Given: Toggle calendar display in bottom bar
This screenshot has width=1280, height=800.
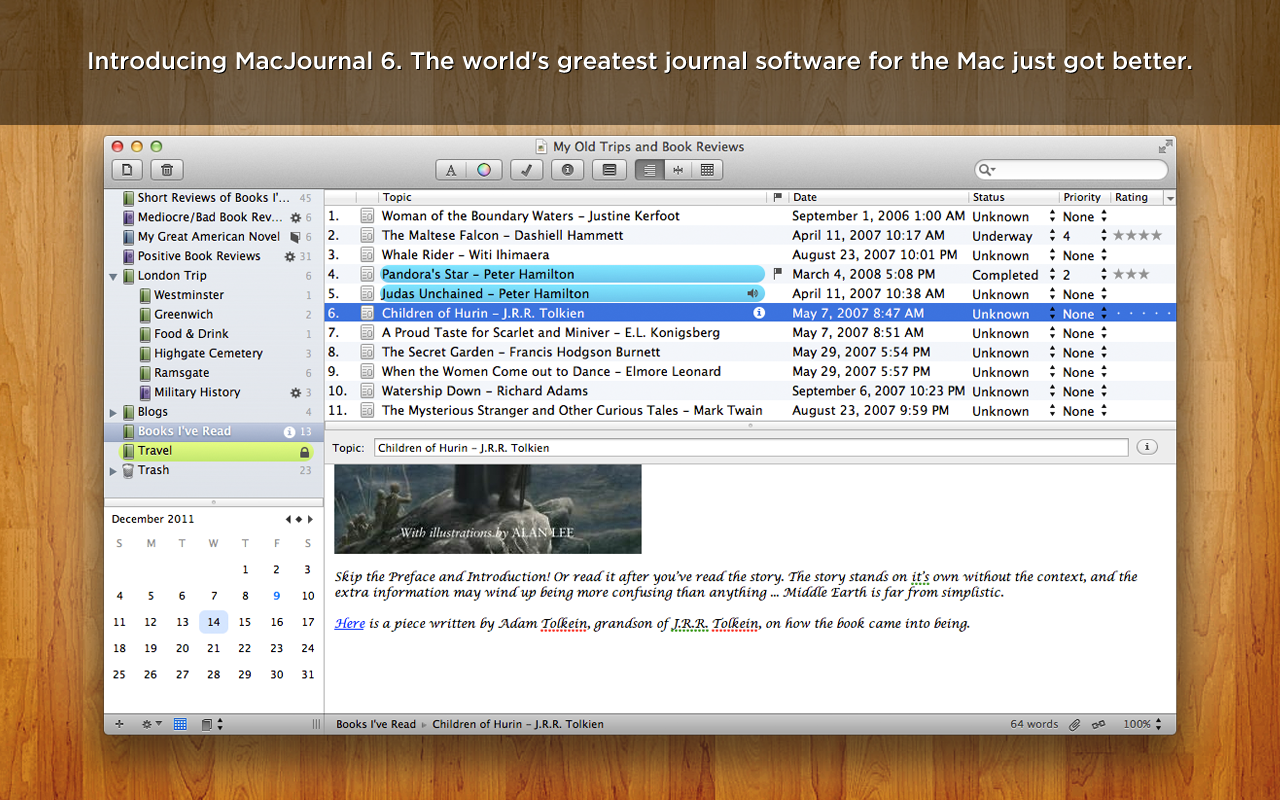Looking at the screenshot, I should (x=180, y=724).
